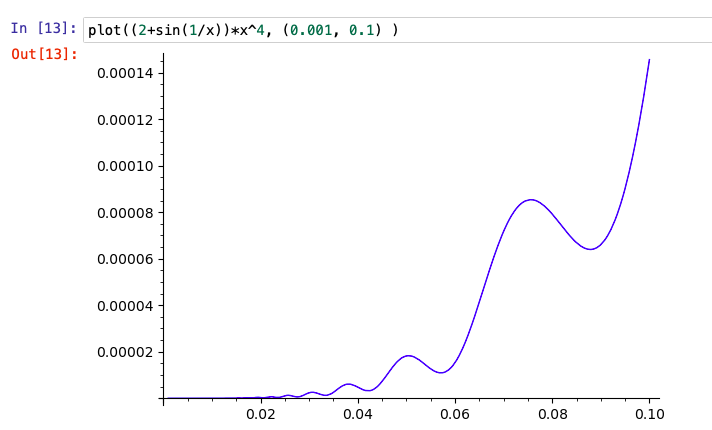Click the 0.00008 y-axis tick label
The image size is (712, 430).
pyautogui.click(x=124, y=213)
